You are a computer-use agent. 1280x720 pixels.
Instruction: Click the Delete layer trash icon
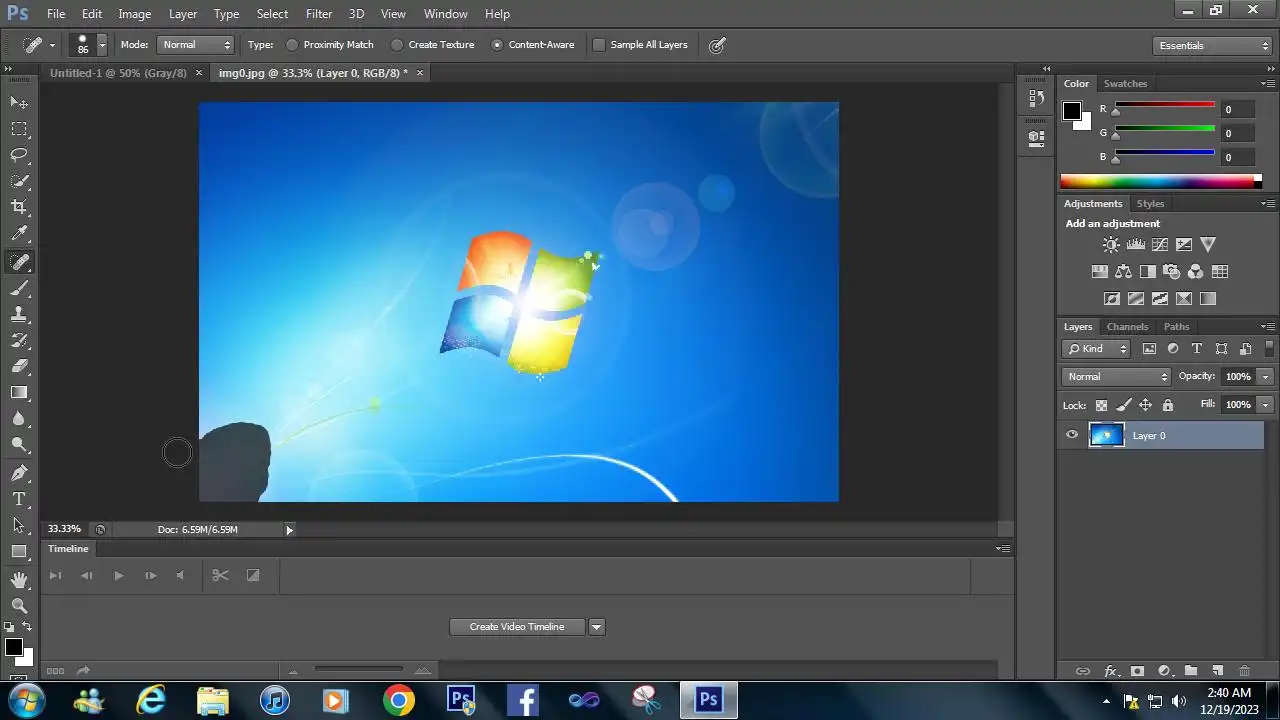[x=1245, y=671]
